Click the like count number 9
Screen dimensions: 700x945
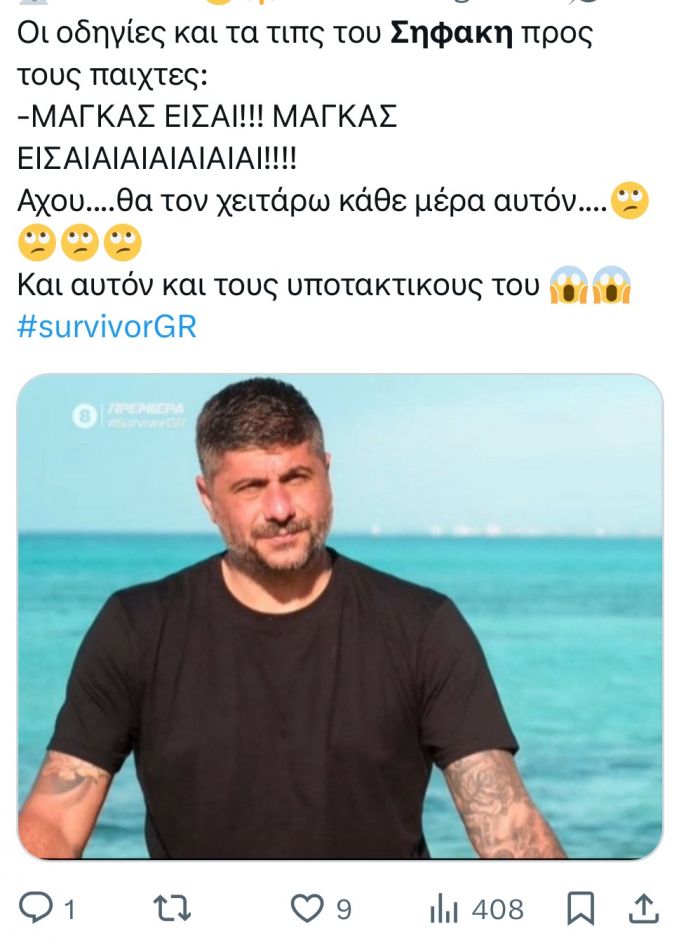343,909
